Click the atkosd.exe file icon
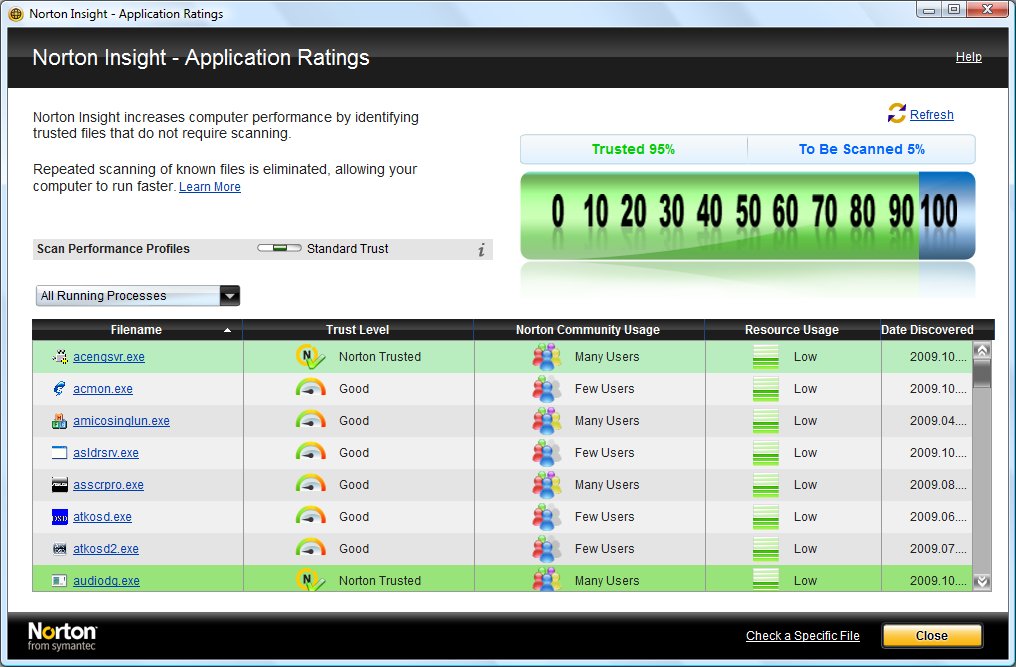This screenshot has height=667, width=1016. [x=60, y=517]
